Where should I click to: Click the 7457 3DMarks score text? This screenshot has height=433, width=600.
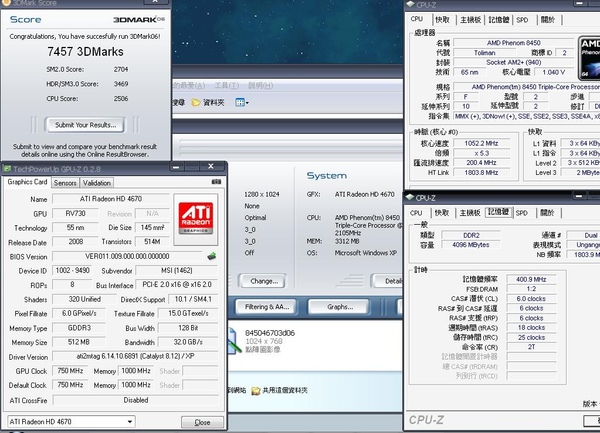coord(85,52)
